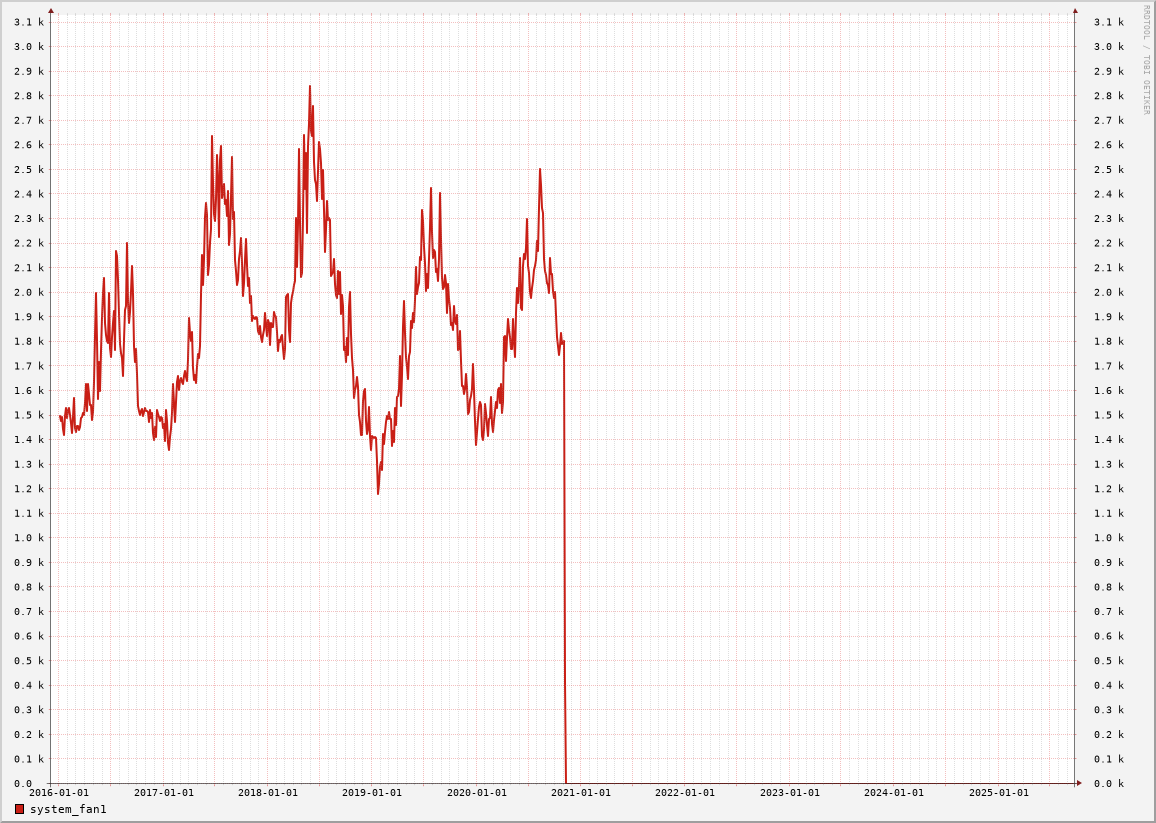Screen dimensions: 1156x823
Task: Select the 2016-01-01 date label on x-axis
Action: point(59,793)
